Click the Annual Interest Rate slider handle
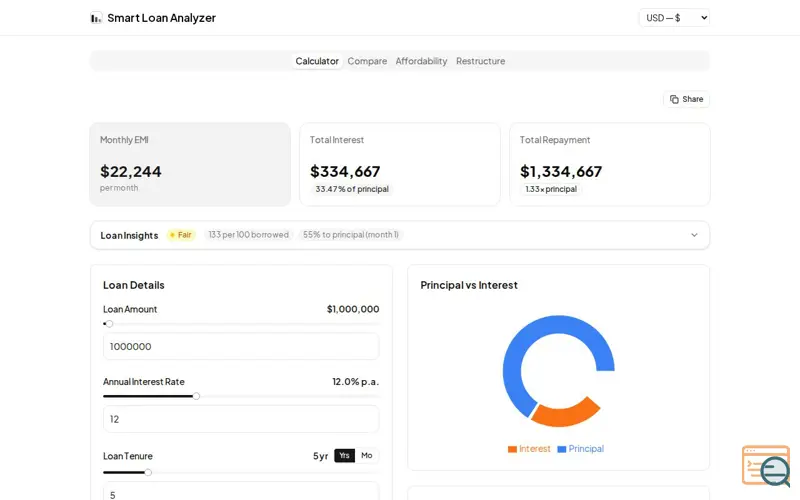 click(196, 396)
